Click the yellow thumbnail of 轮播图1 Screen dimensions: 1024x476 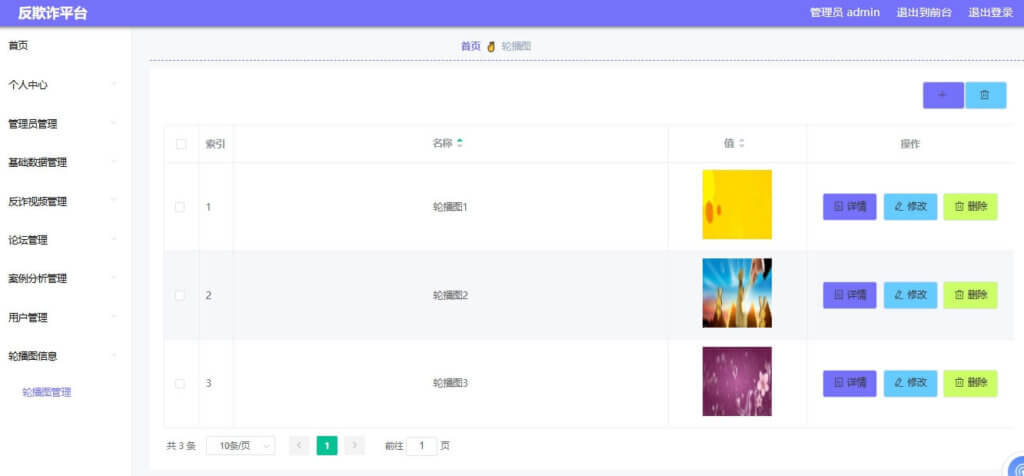pos(737,204)
